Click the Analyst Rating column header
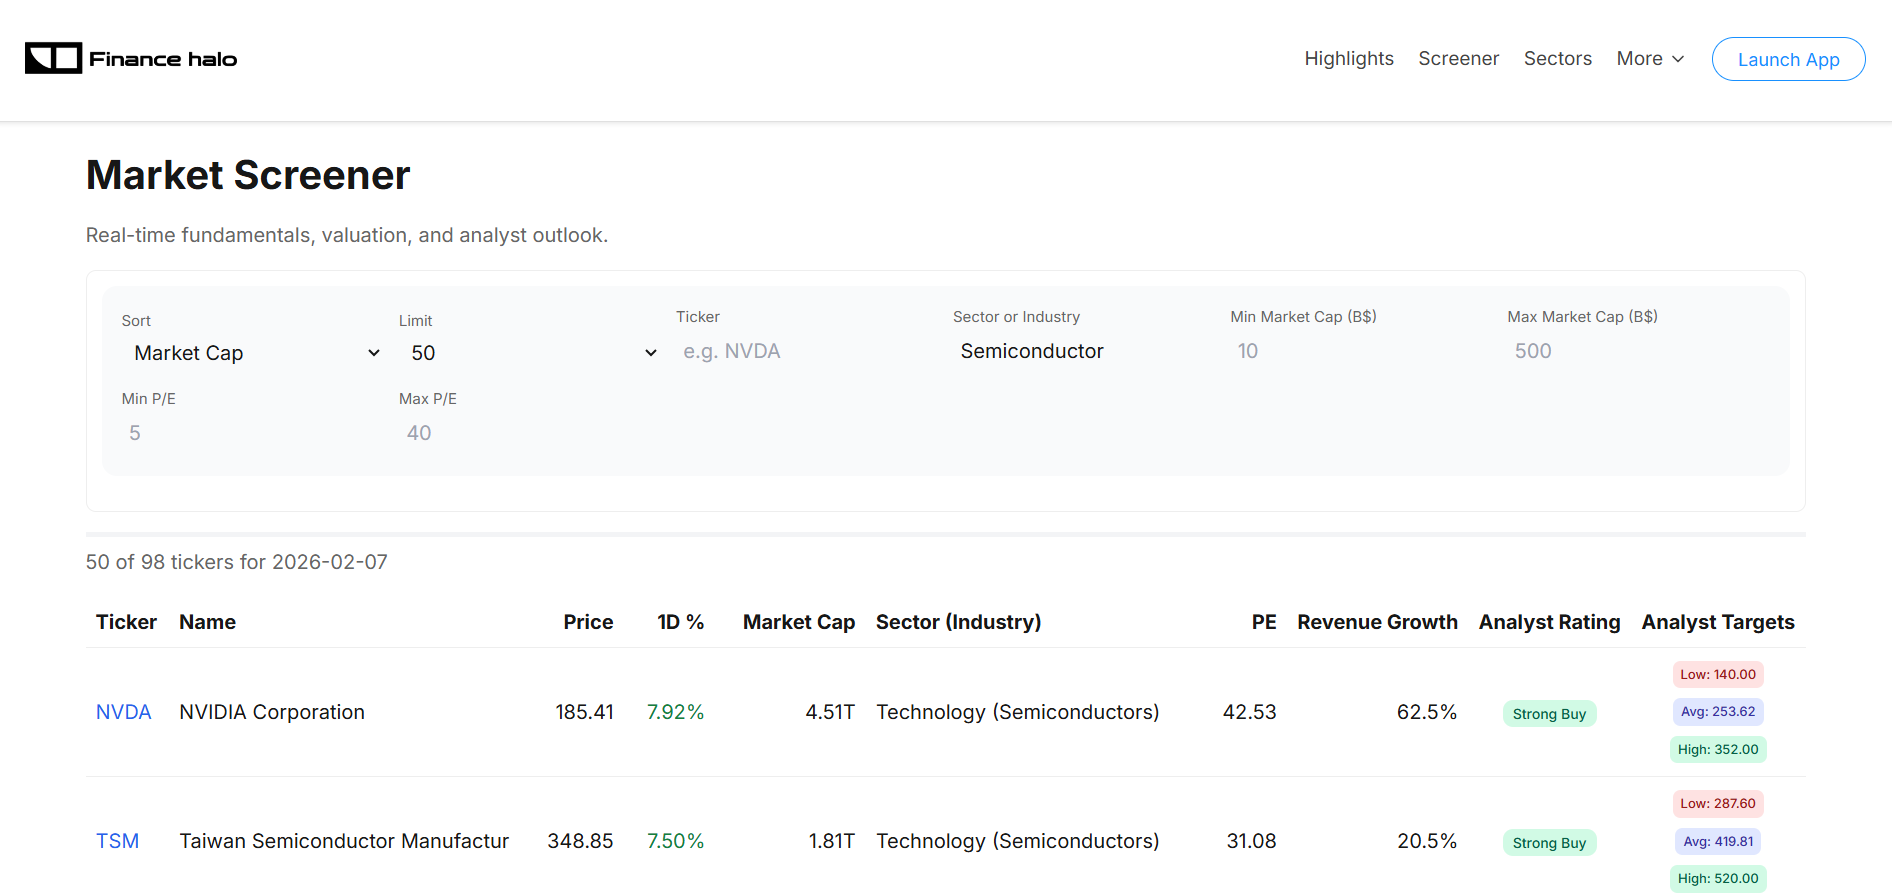Screen dimensions: 1892x893 pyautogui.click(x=1549, y=622)
